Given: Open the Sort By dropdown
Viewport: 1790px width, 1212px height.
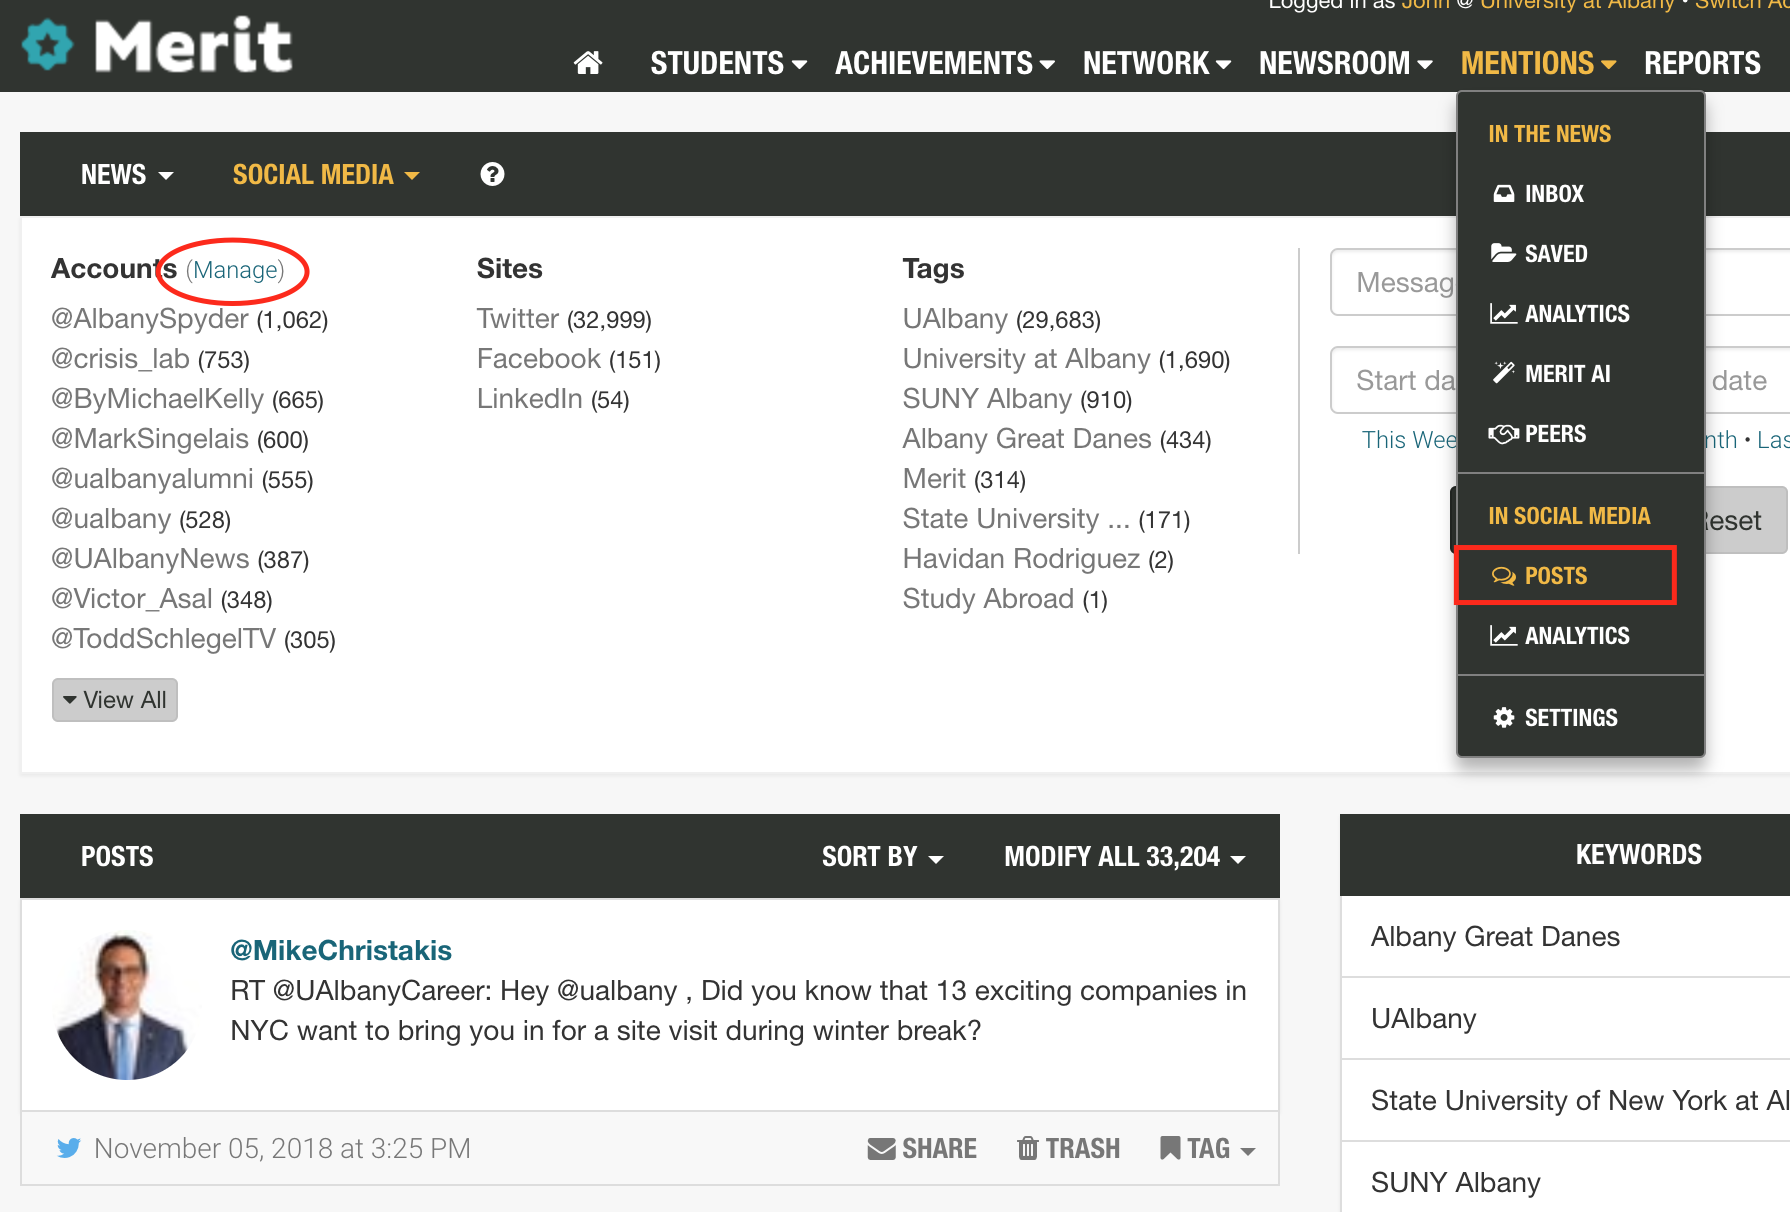Looking at the screenshot, I should pyautogui.click(x=882, y=856).
